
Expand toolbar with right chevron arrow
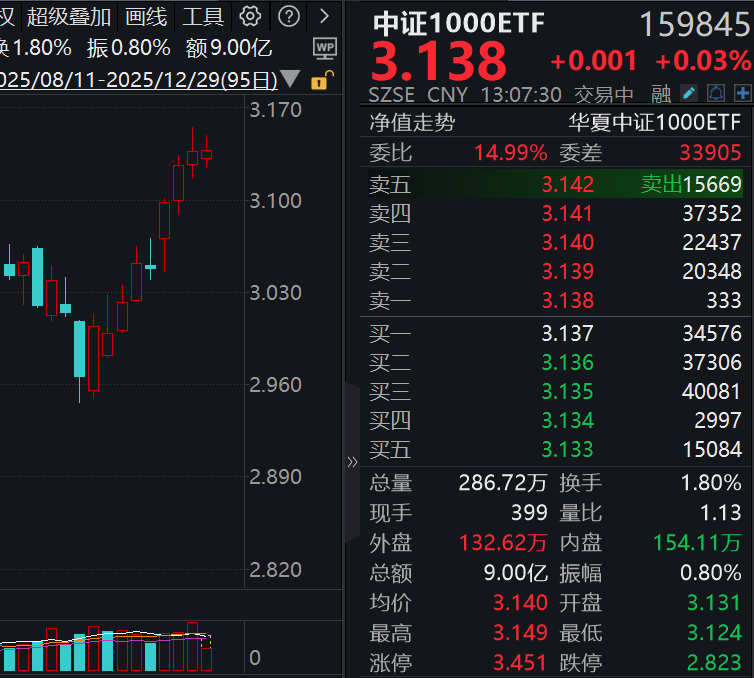(x=323, y=16)
